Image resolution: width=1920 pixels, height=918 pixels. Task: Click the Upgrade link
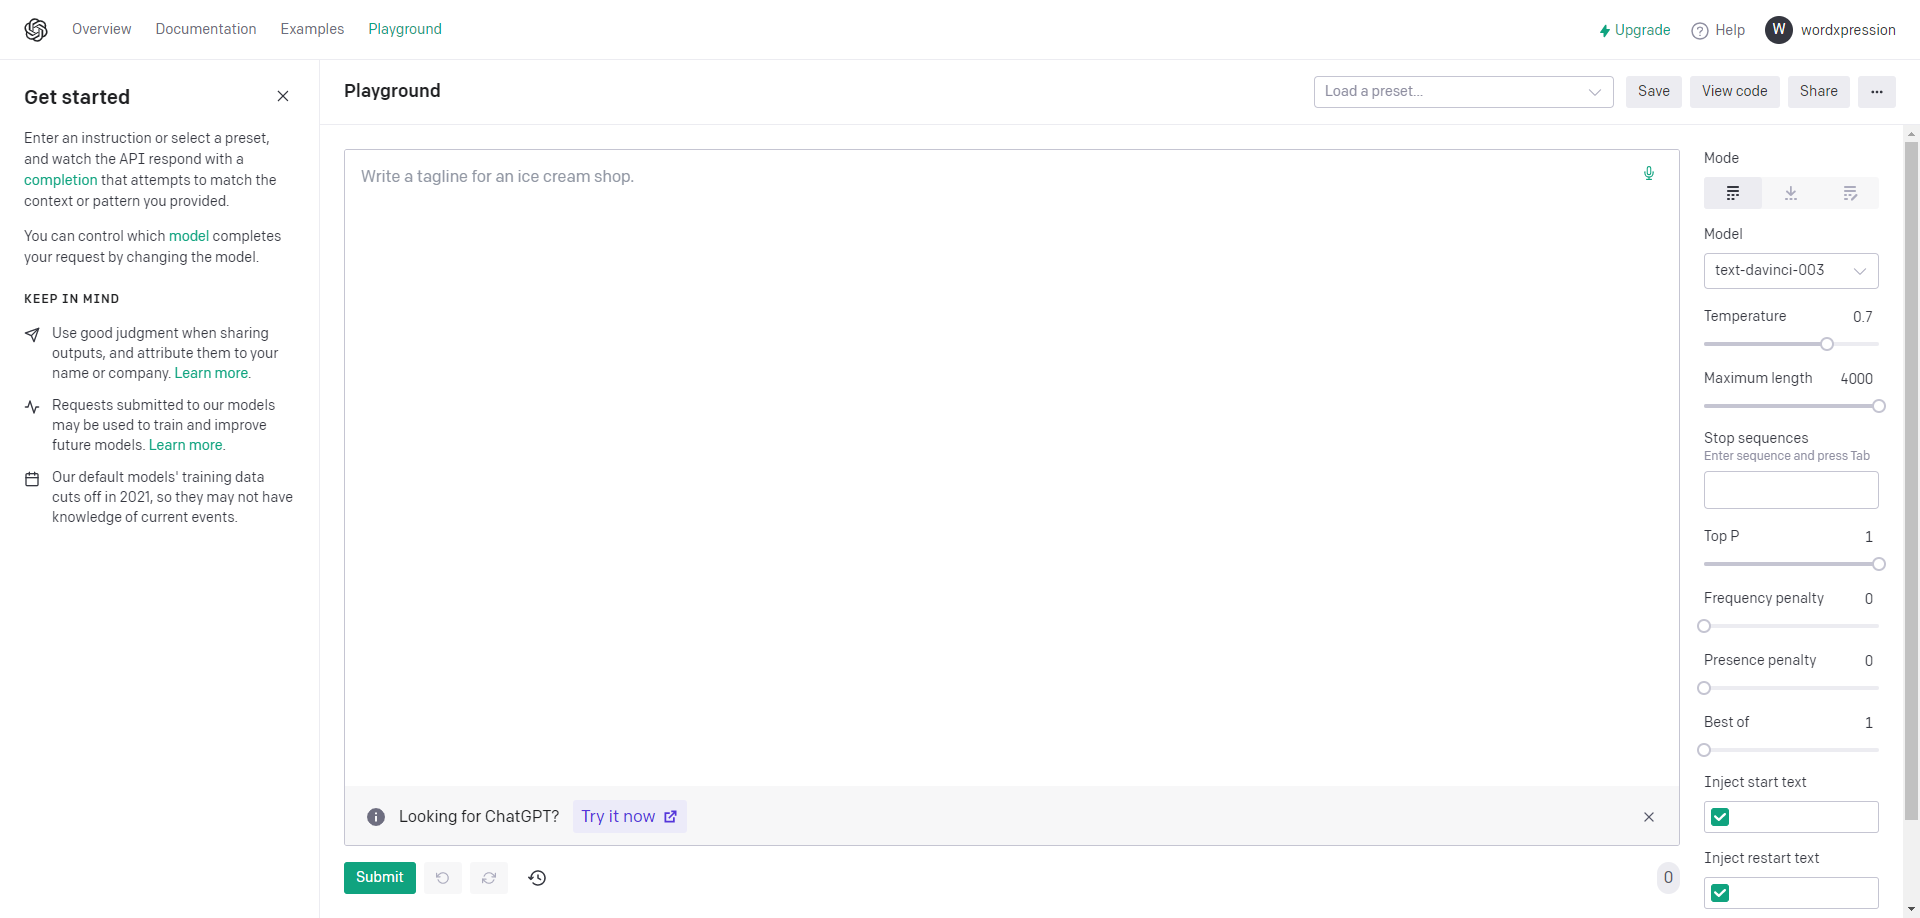(1642, 30)
